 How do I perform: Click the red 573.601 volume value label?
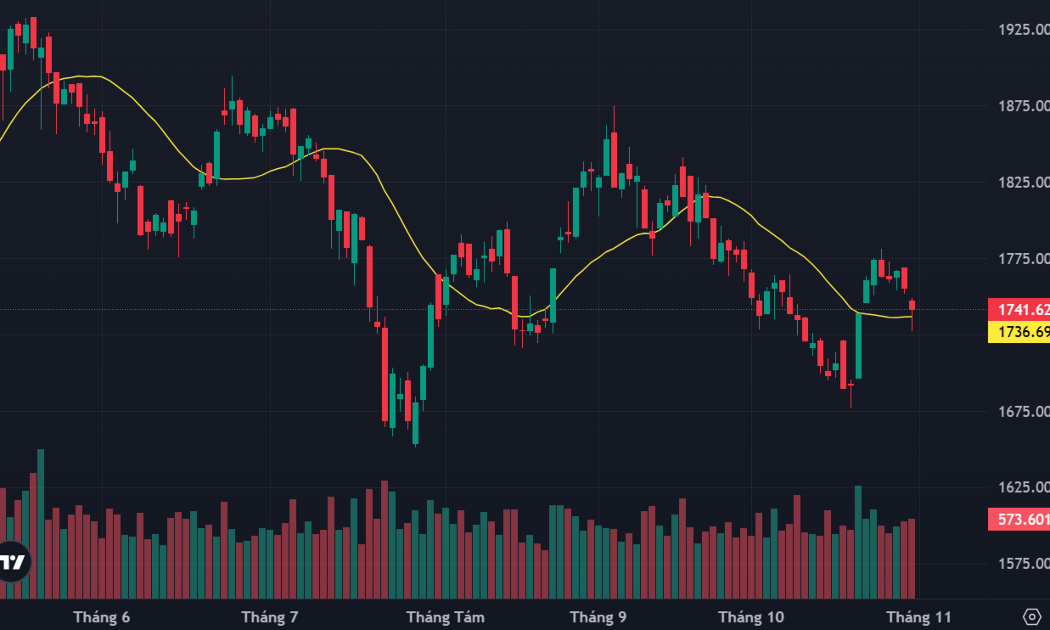(x=1019, y=519)
